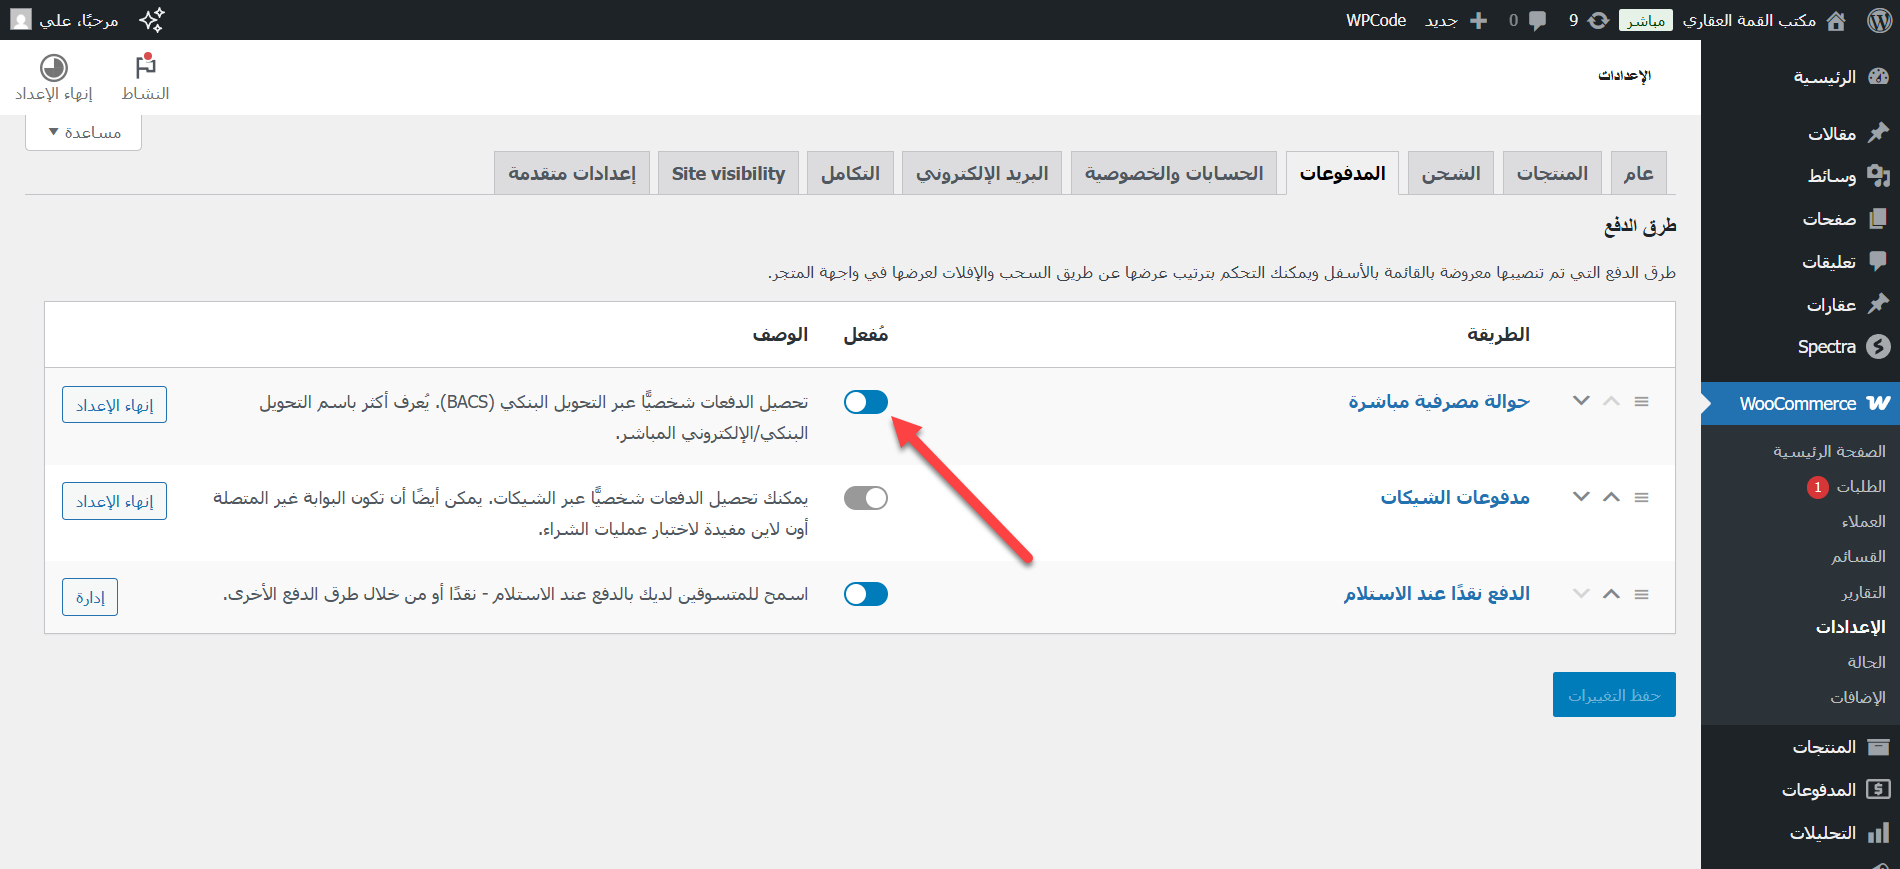Open the comments bubble icon in admin bar
Image resolution: width=1900 pixels, height=869 pixels.
coord(1537,20)
